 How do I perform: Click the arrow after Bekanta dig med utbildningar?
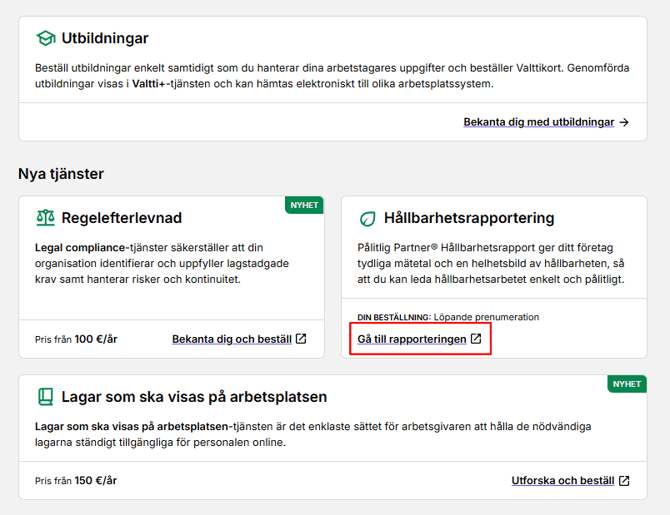pyautogui.click(x=624, y=122)
